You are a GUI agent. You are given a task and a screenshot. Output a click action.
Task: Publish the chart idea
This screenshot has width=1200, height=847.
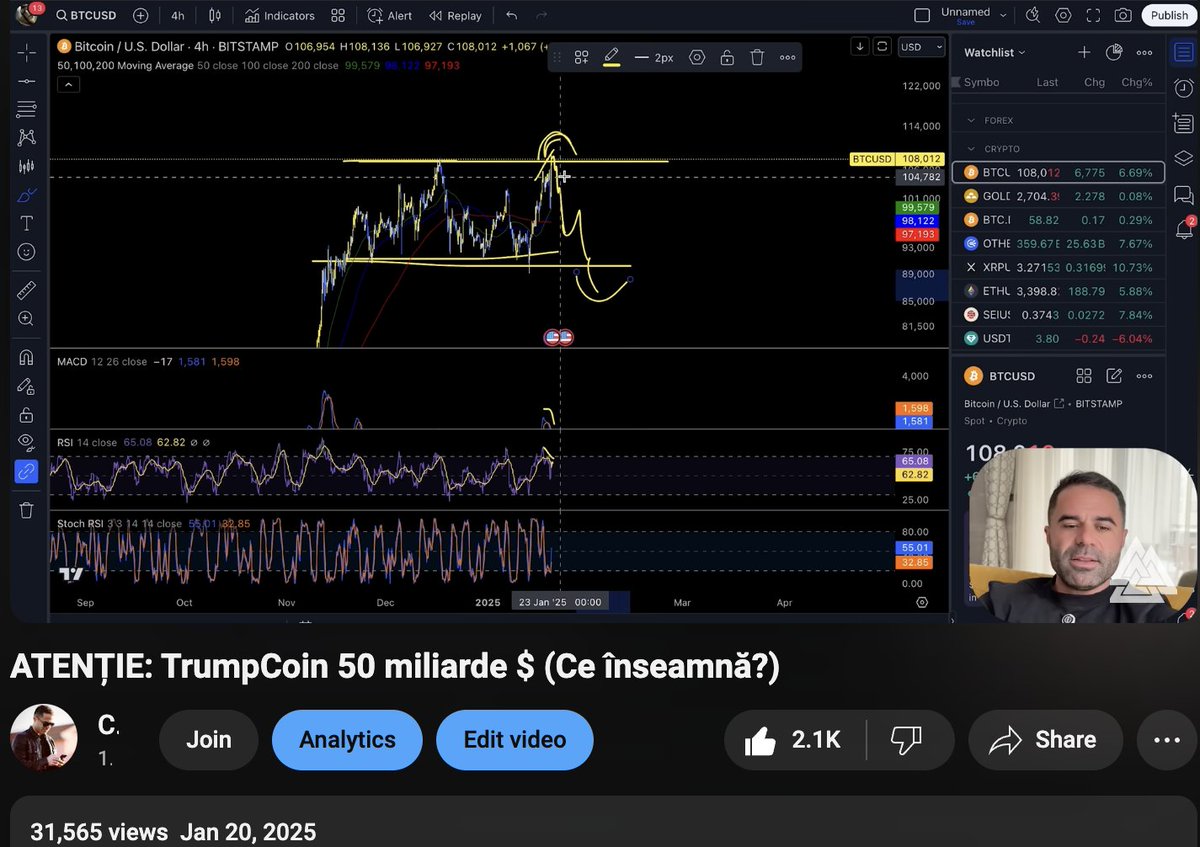click(1169, 15)
